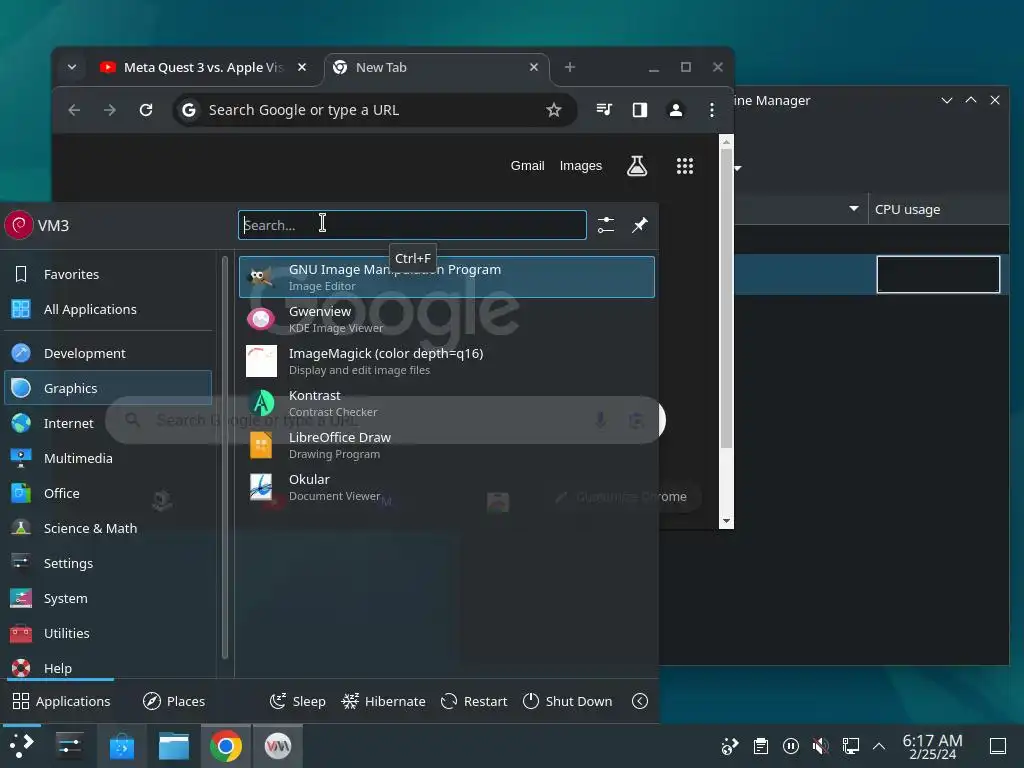This screenshot has width=1024, height=768.
Task: Open the Internet category
Action: (108, 423)
